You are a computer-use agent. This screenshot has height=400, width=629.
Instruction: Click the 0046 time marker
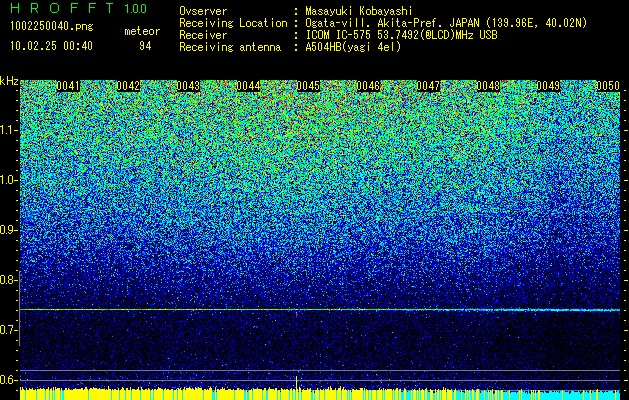click(x=368, y=86)
